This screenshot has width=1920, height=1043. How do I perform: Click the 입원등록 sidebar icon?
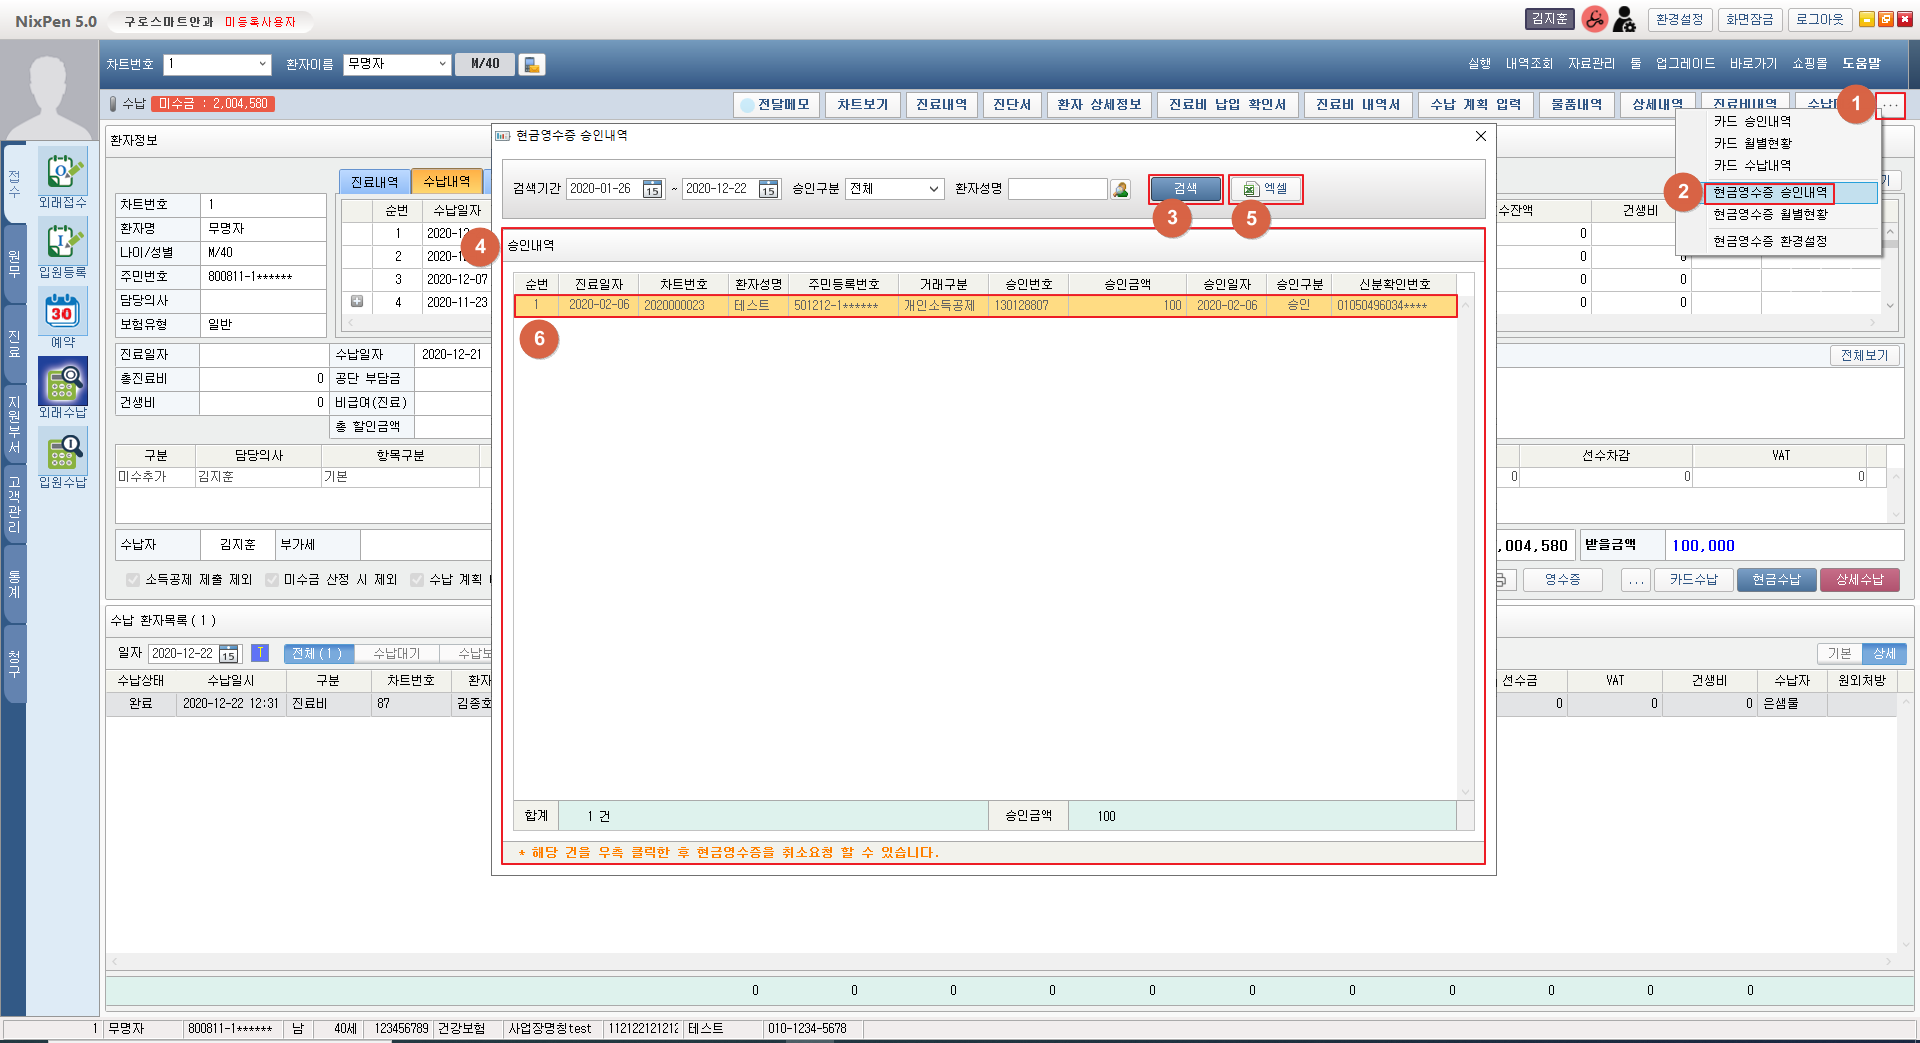62,243
